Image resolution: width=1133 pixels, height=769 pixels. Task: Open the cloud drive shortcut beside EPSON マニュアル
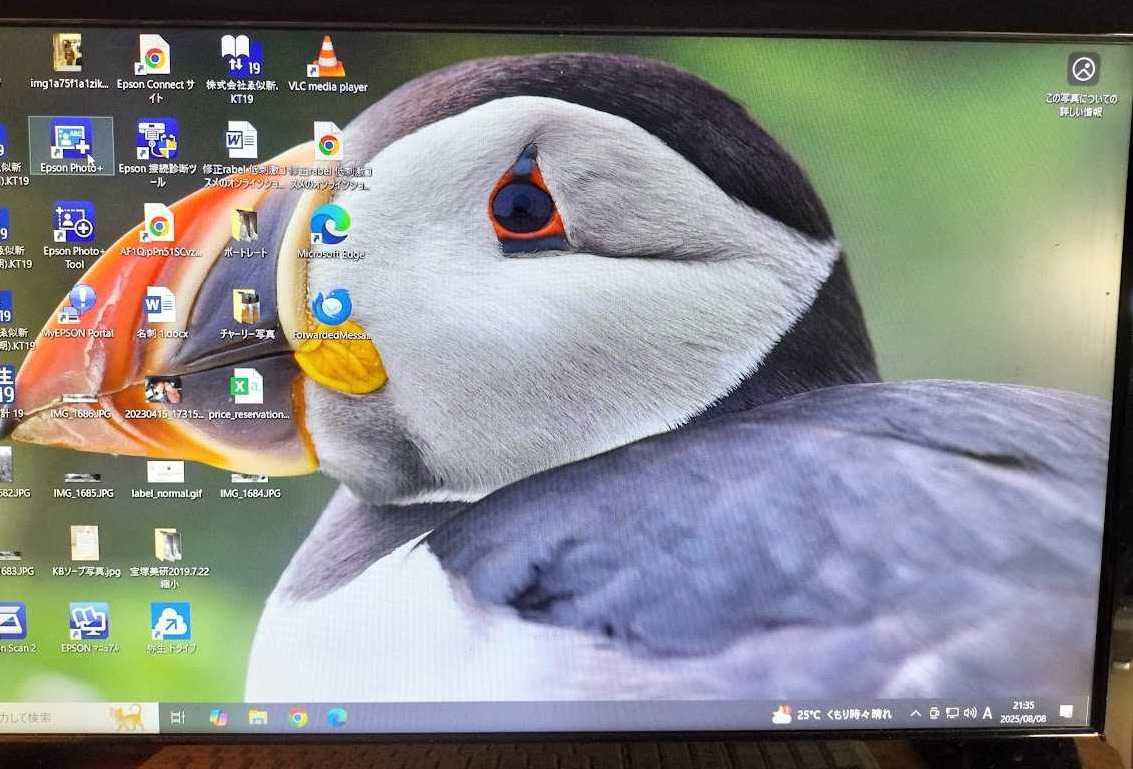[171, 622]
